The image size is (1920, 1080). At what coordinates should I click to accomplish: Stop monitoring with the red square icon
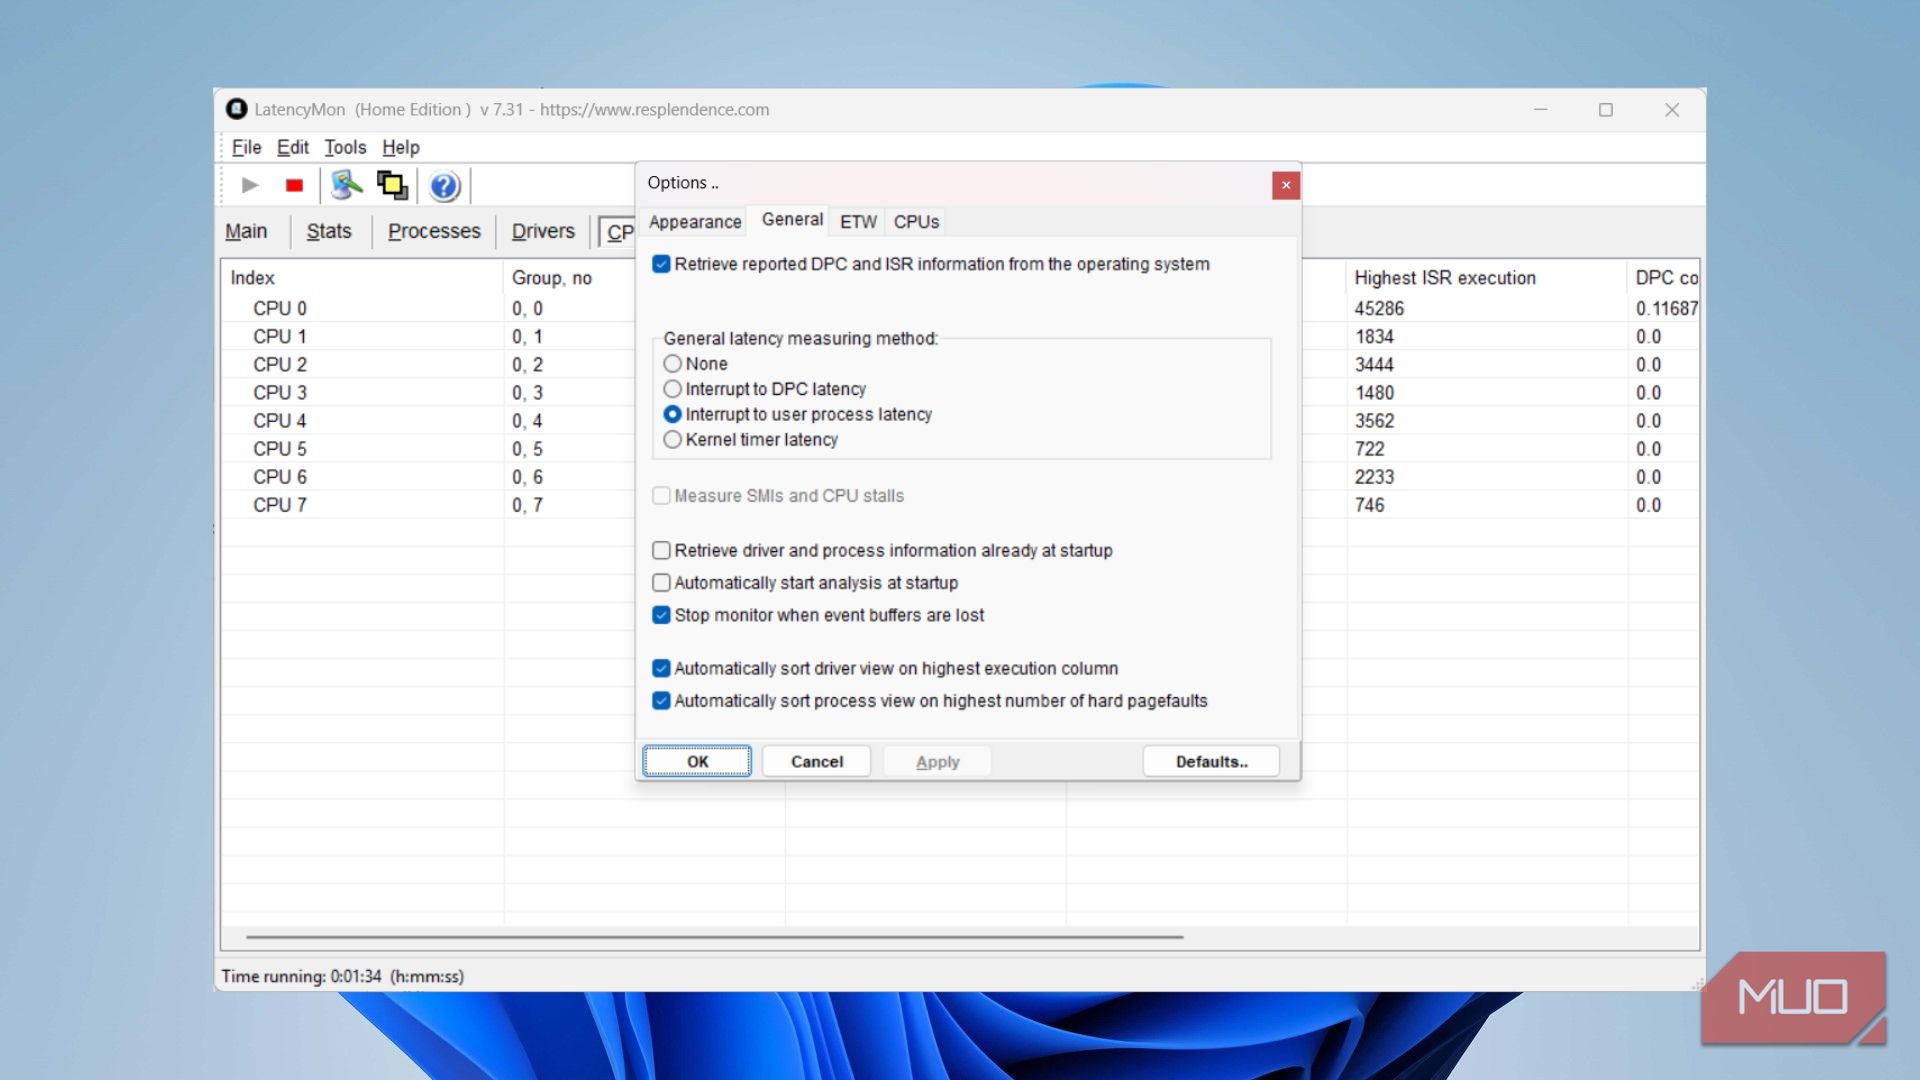coord(294,185)
